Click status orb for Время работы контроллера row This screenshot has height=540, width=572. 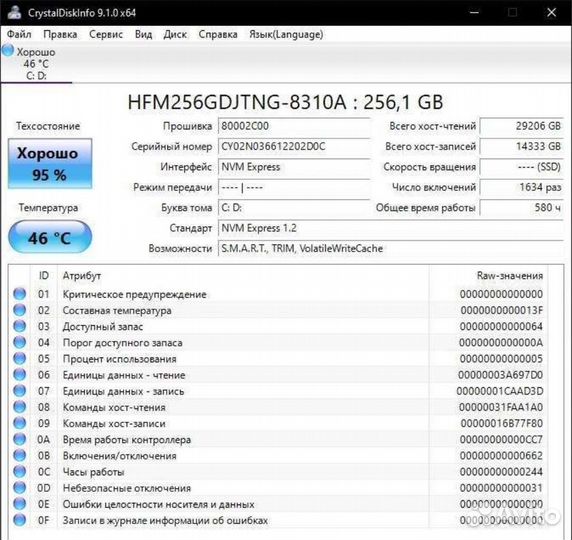point(20,439)
